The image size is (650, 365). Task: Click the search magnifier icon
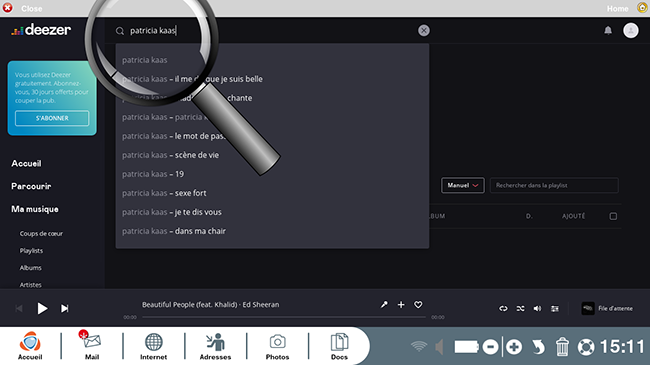(x=120, y=31)
